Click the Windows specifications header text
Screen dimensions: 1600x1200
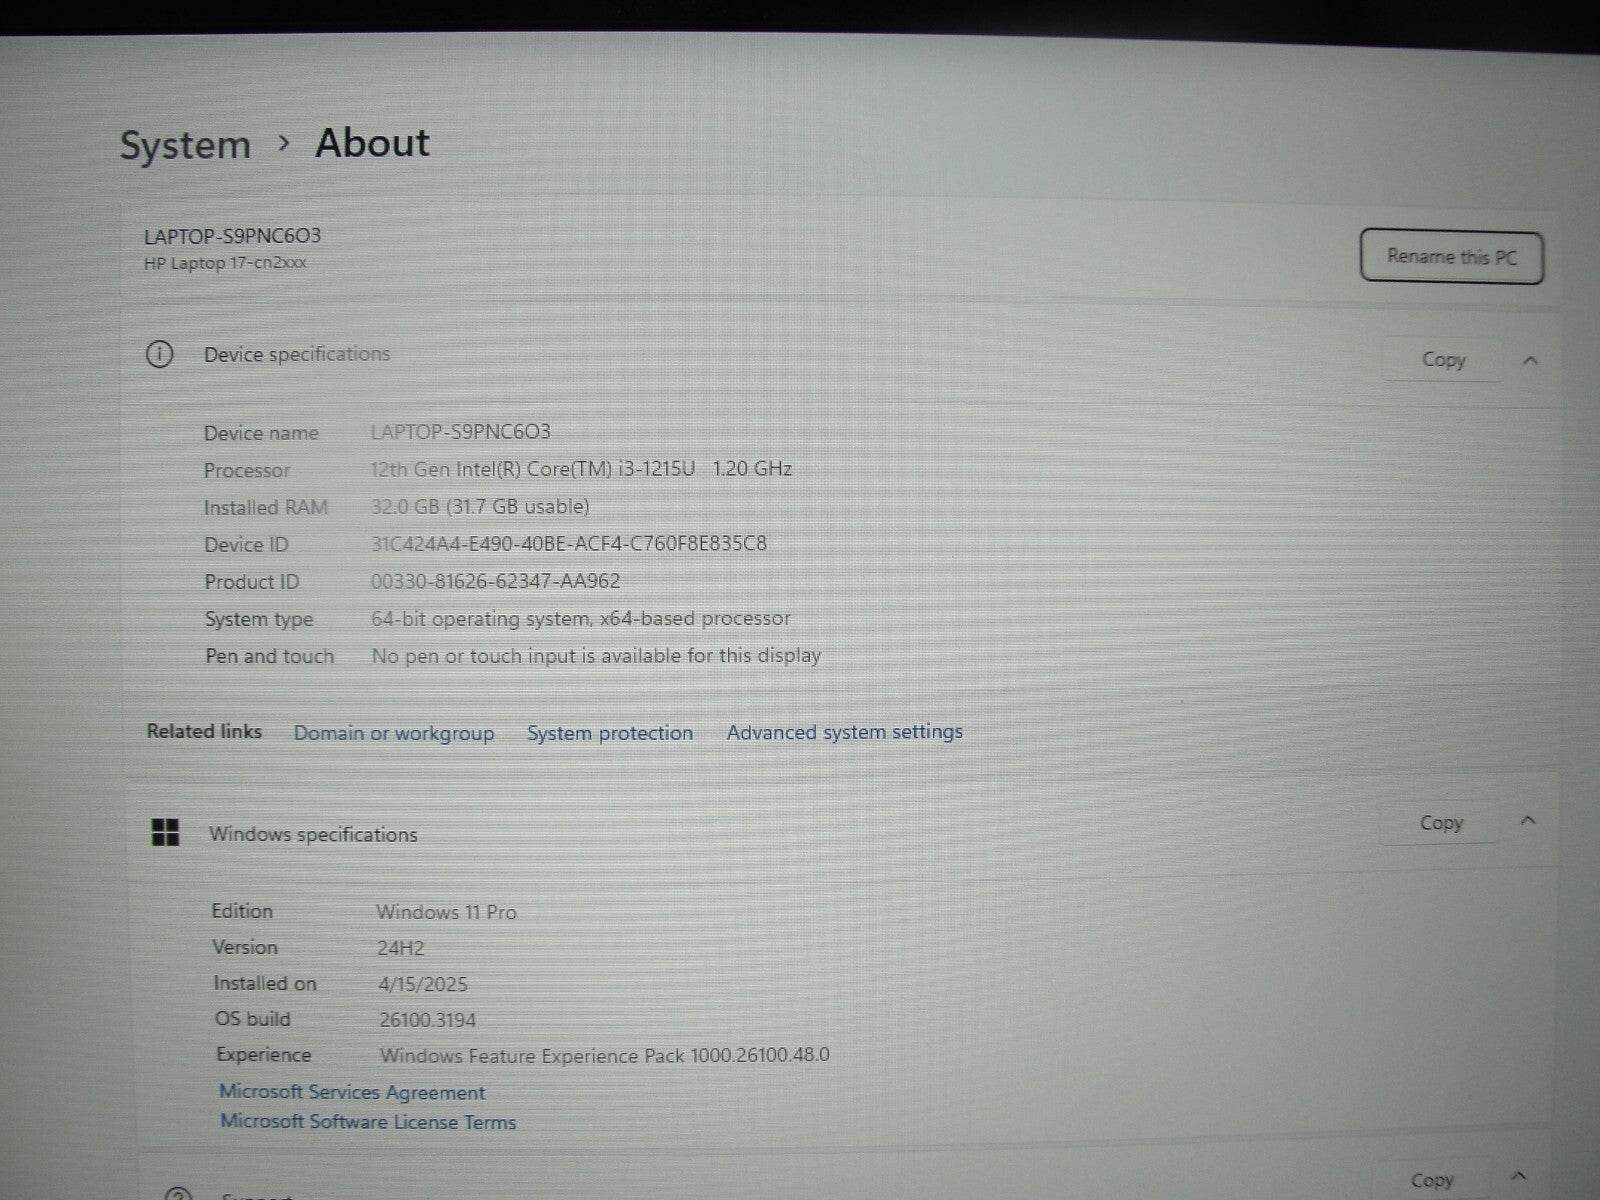(313, 834)
